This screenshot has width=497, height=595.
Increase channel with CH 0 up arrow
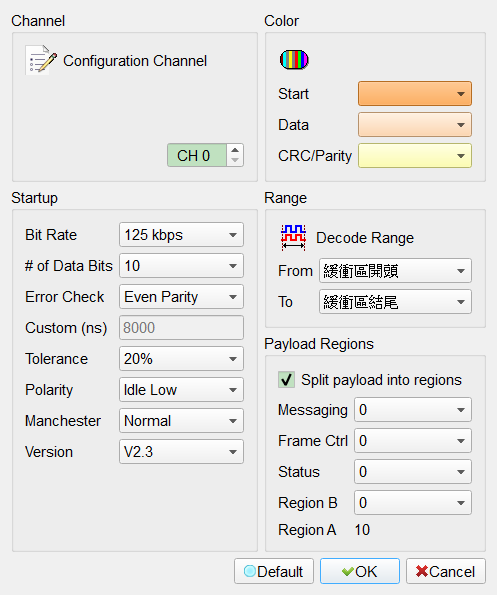pos(235,150)
